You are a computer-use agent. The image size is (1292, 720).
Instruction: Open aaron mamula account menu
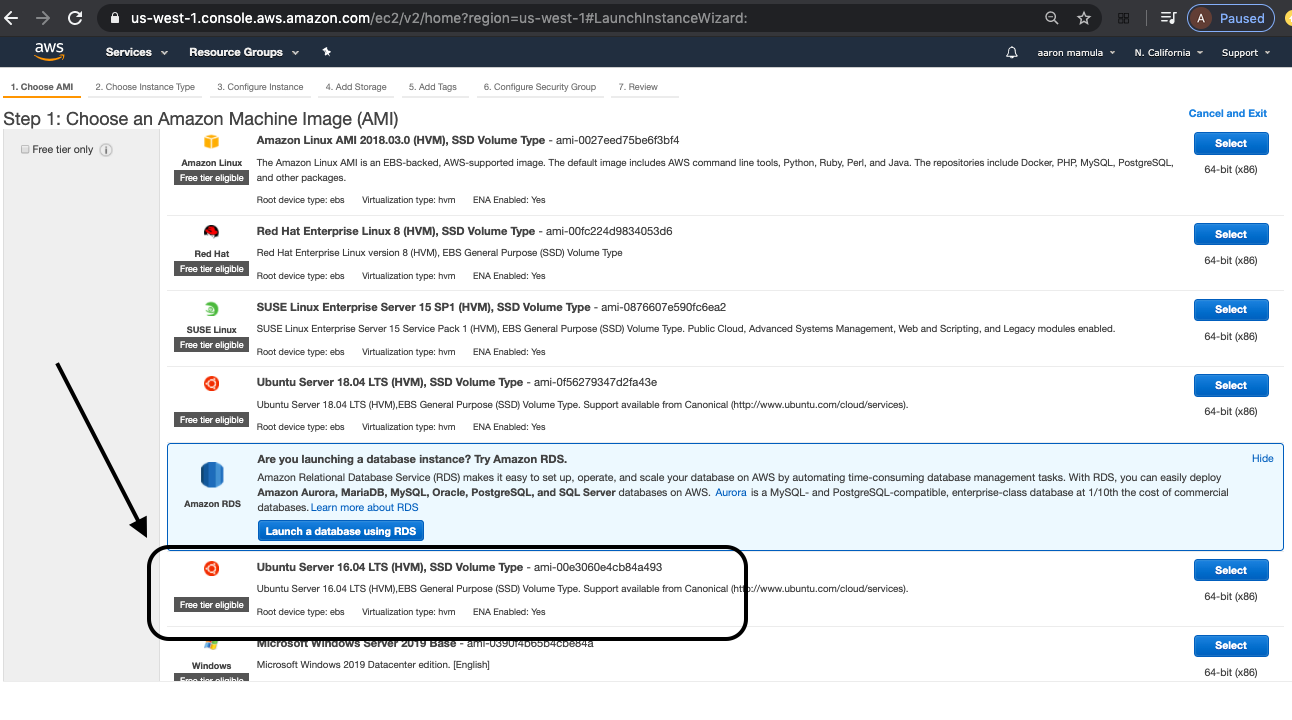tap(1076, 52)
